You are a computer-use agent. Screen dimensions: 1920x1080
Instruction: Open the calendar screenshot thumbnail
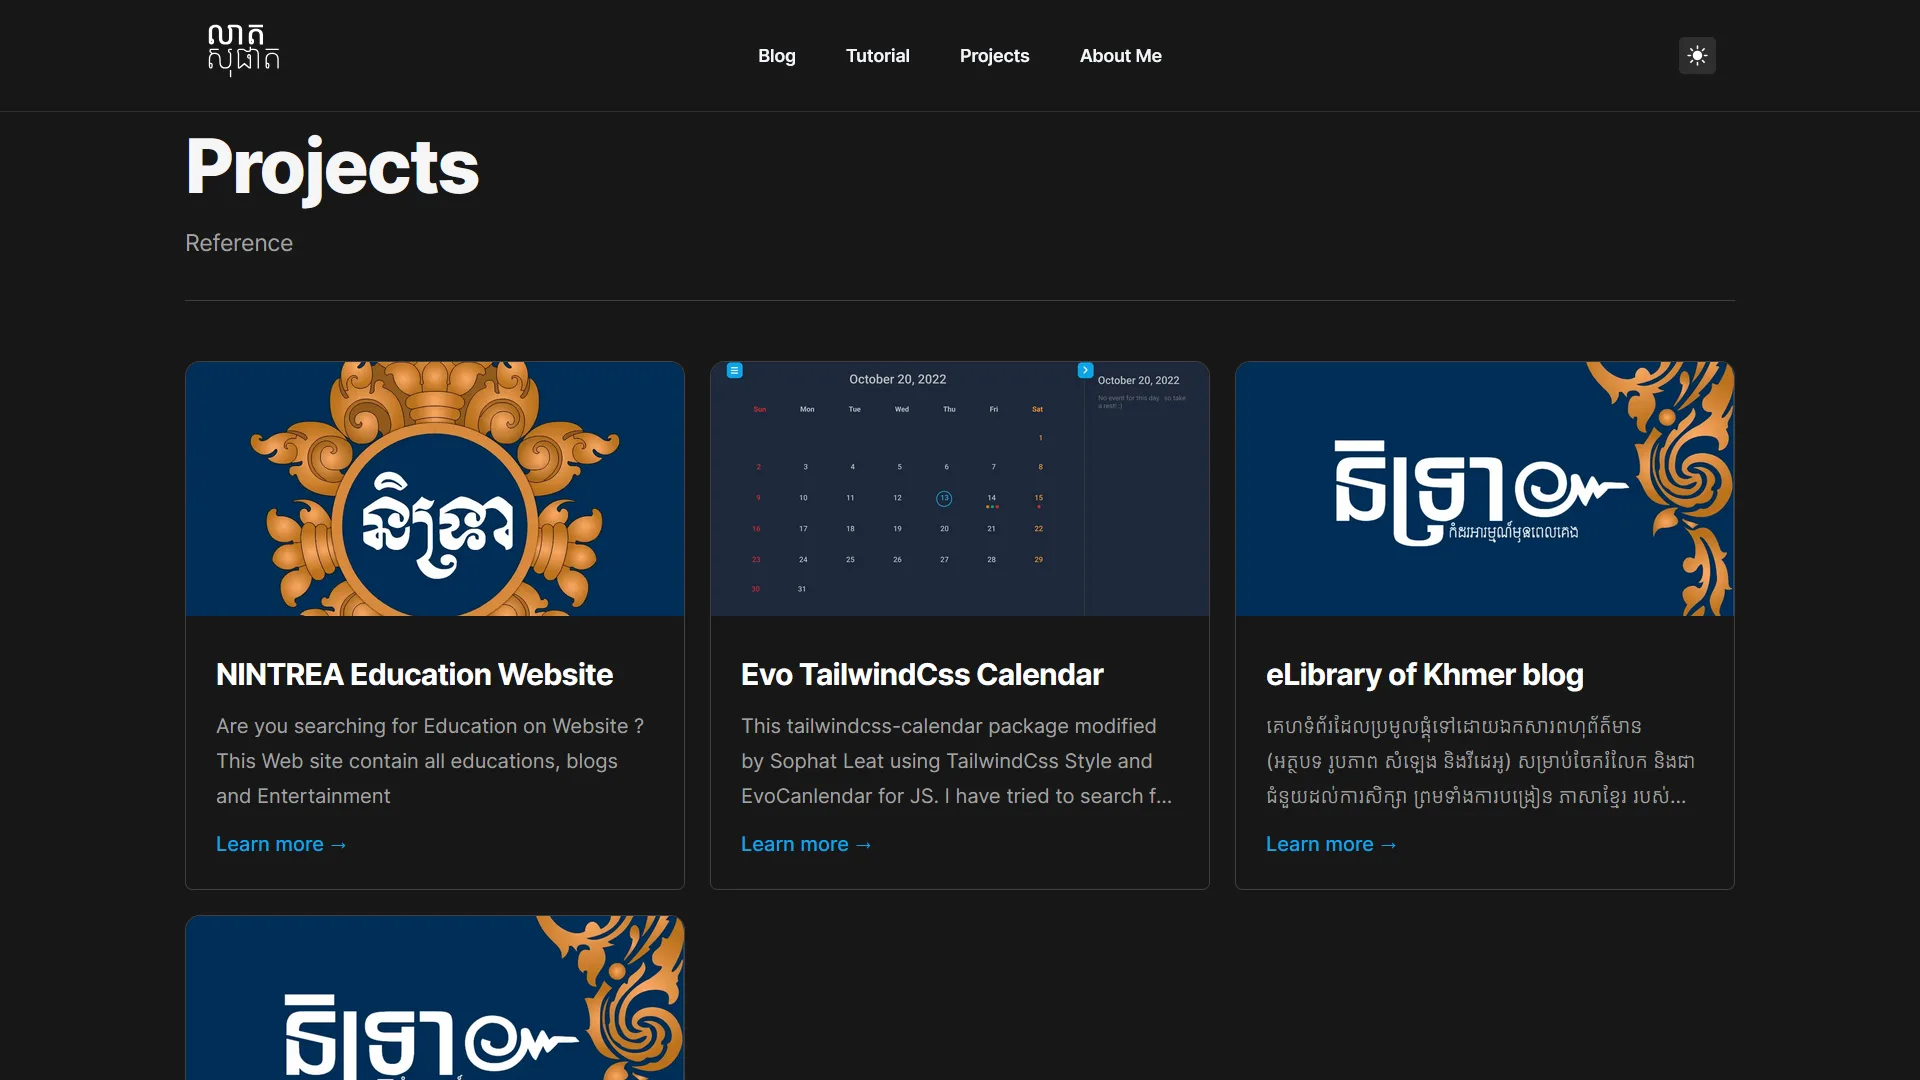(x=958, y=488)
